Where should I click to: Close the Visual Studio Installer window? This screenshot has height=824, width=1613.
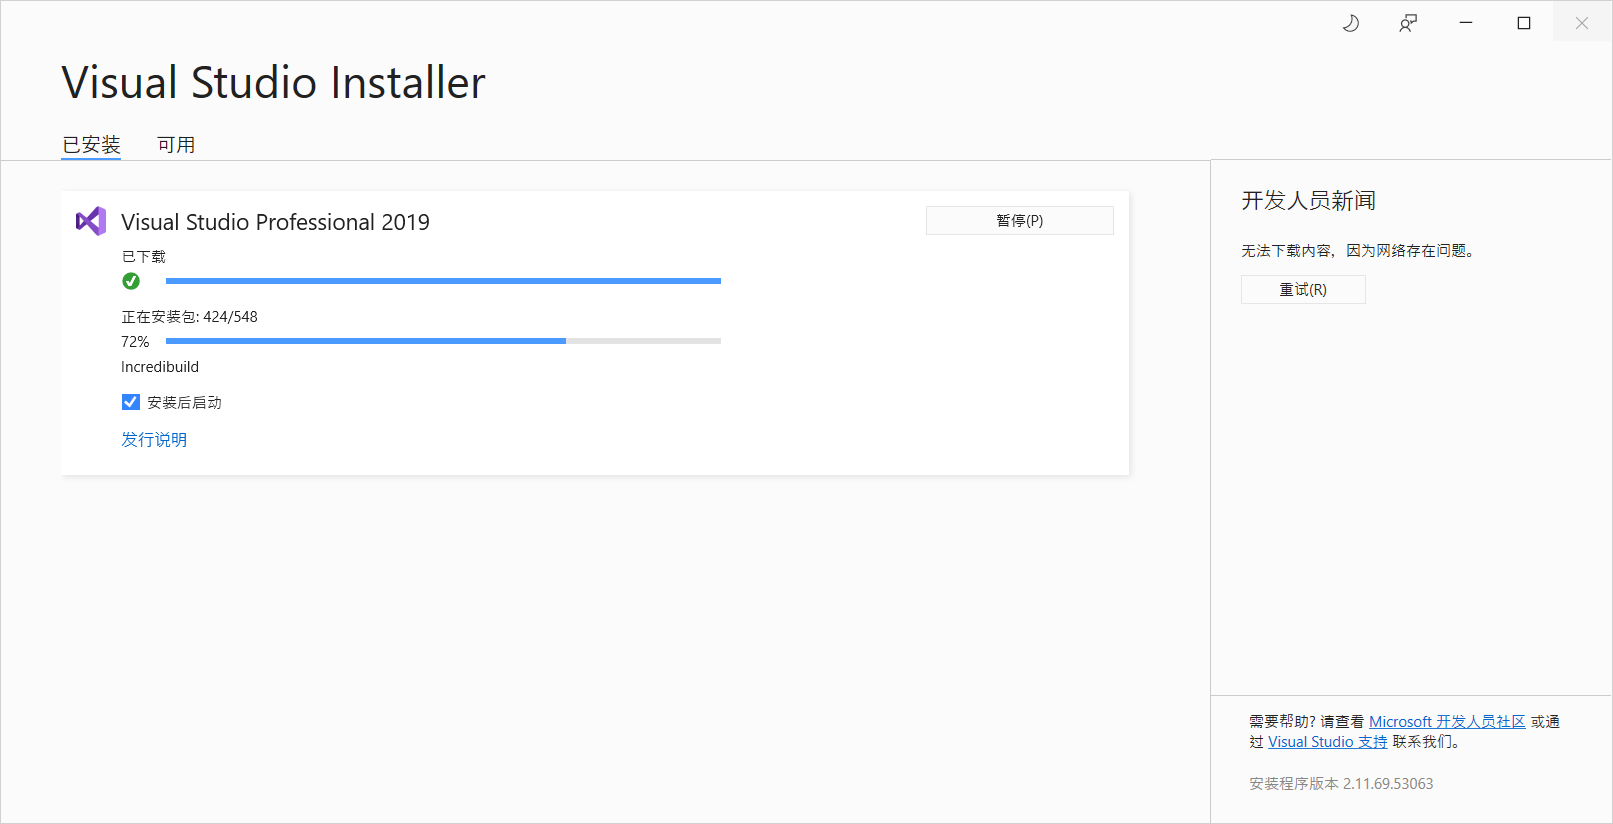(1582, 23)
